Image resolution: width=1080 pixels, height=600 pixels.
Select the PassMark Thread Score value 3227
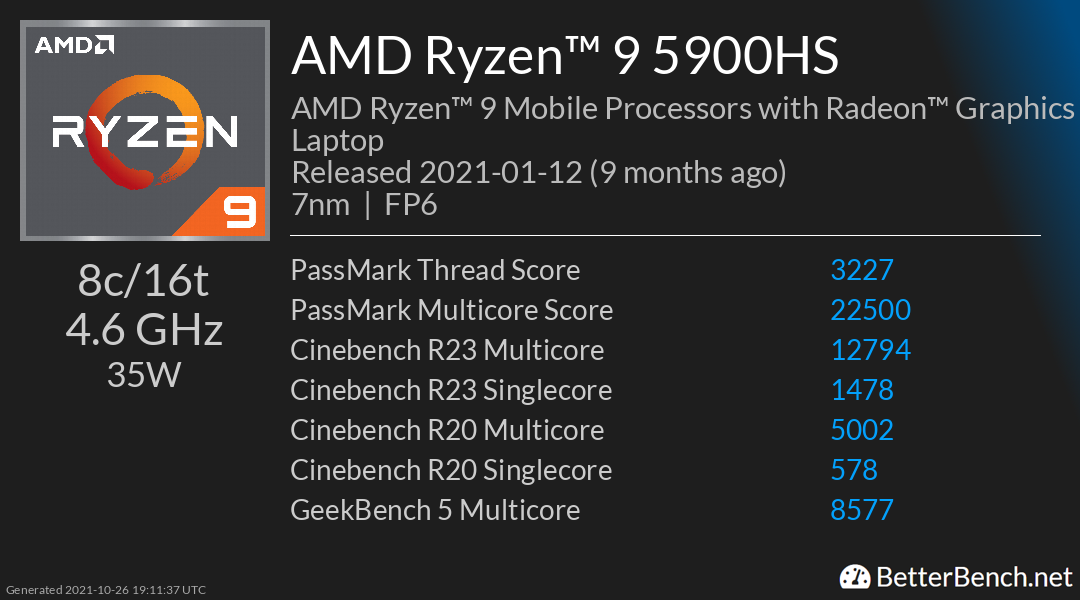pyautogui.click(x=861, y=270)
